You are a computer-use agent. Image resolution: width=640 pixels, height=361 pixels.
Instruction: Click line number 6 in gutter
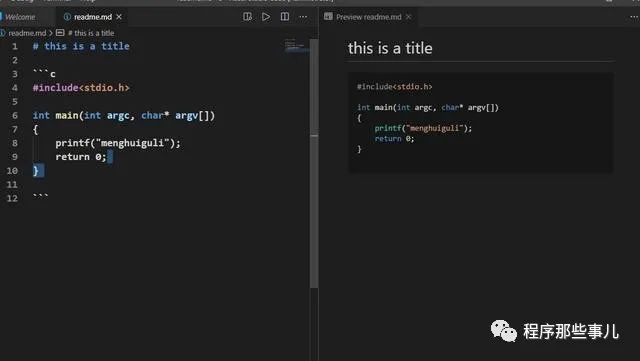15,116
